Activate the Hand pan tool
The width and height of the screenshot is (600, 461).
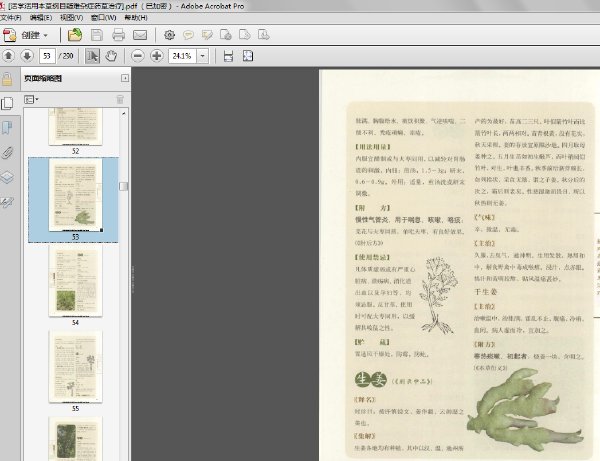click(x=111, y=56)
